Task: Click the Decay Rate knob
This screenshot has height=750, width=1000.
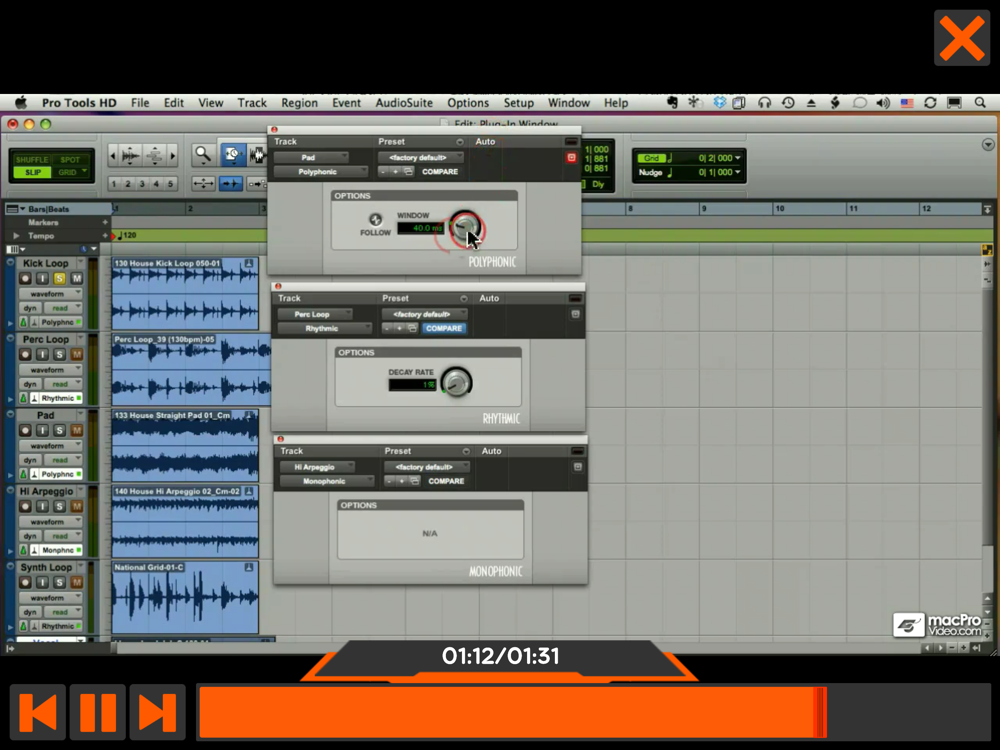Action: click(456, 383)
